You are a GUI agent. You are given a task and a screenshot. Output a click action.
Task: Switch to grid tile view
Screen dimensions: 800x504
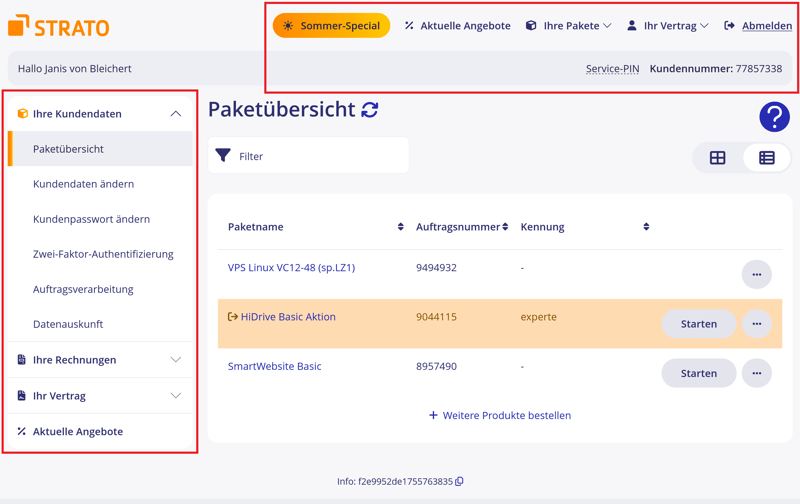pyautogui.click(x=717, y=158)
